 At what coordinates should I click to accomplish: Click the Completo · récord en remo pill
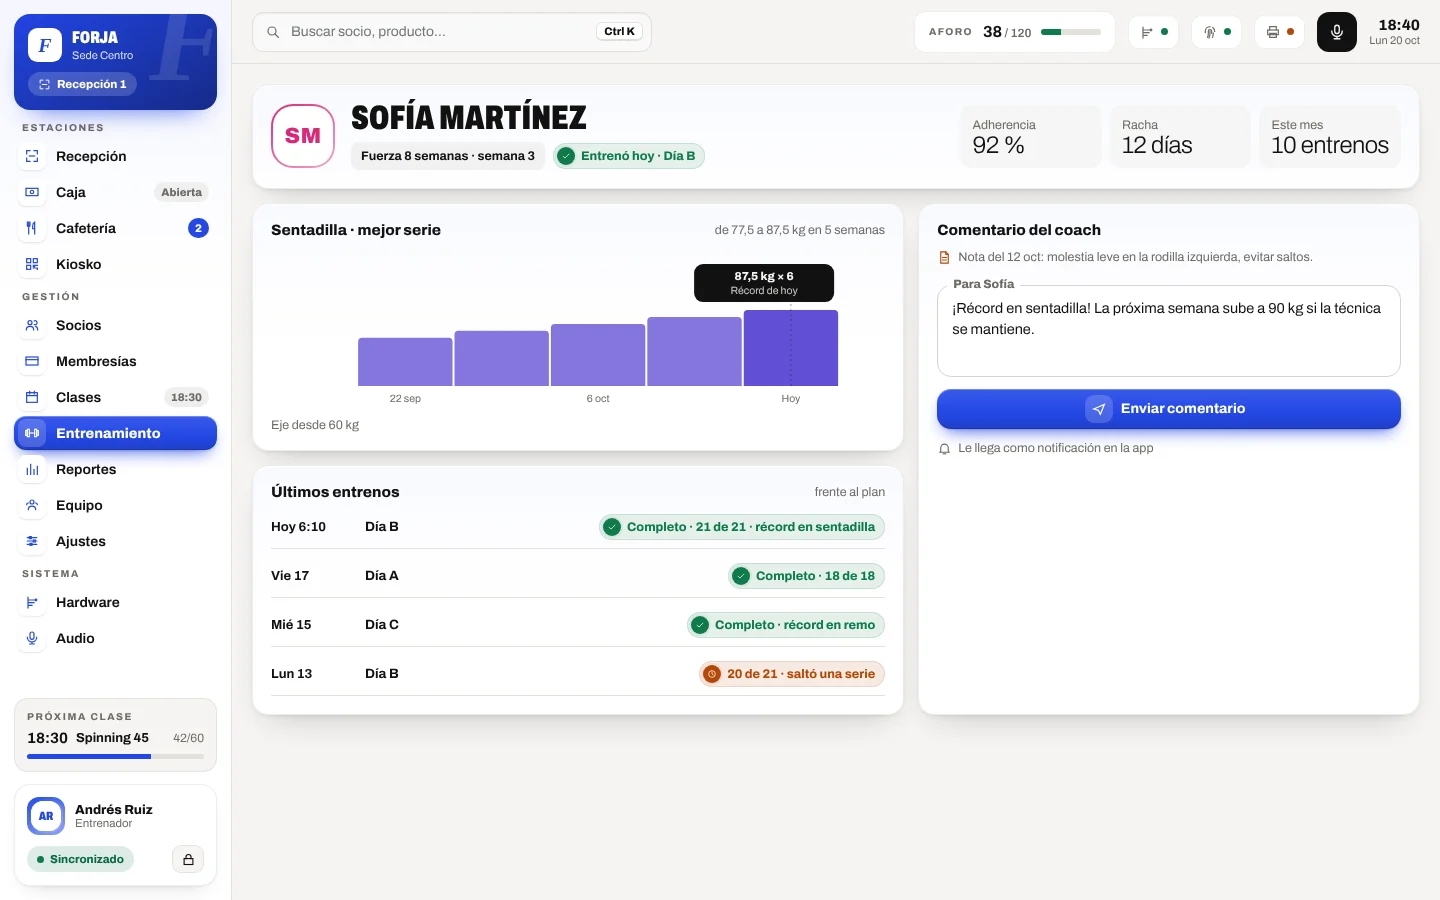tap(786, 625)
